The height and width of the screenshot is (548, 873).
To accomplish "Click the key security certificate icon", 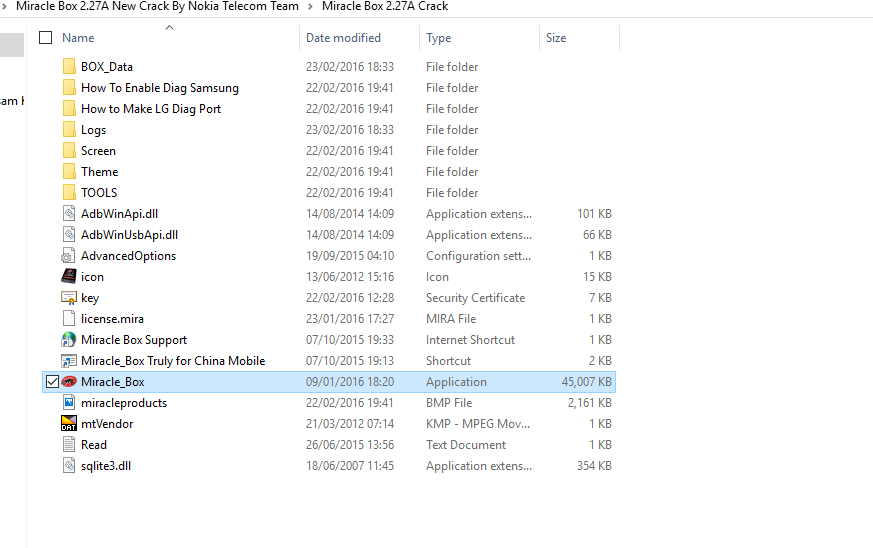I will click(68, 297).
